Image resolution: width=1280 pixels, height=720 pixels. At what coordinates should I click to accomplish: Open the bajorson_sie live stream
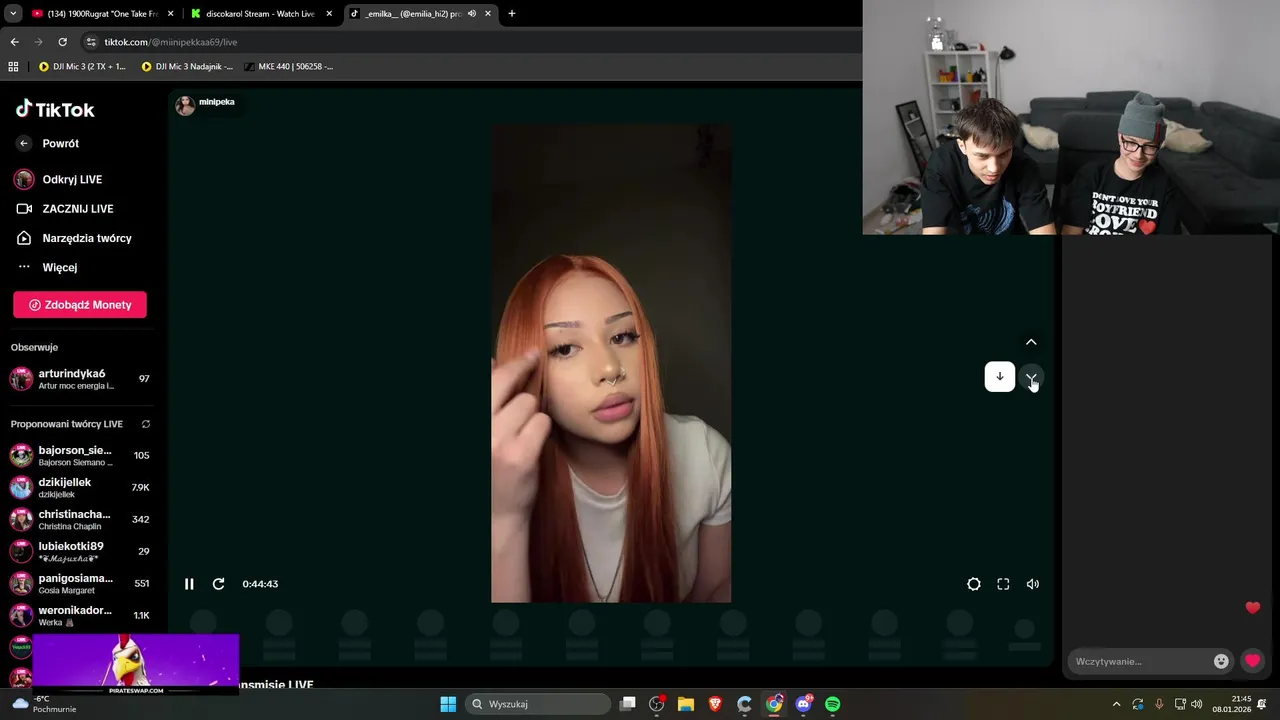pyautogui.click(x=80, y=456)
